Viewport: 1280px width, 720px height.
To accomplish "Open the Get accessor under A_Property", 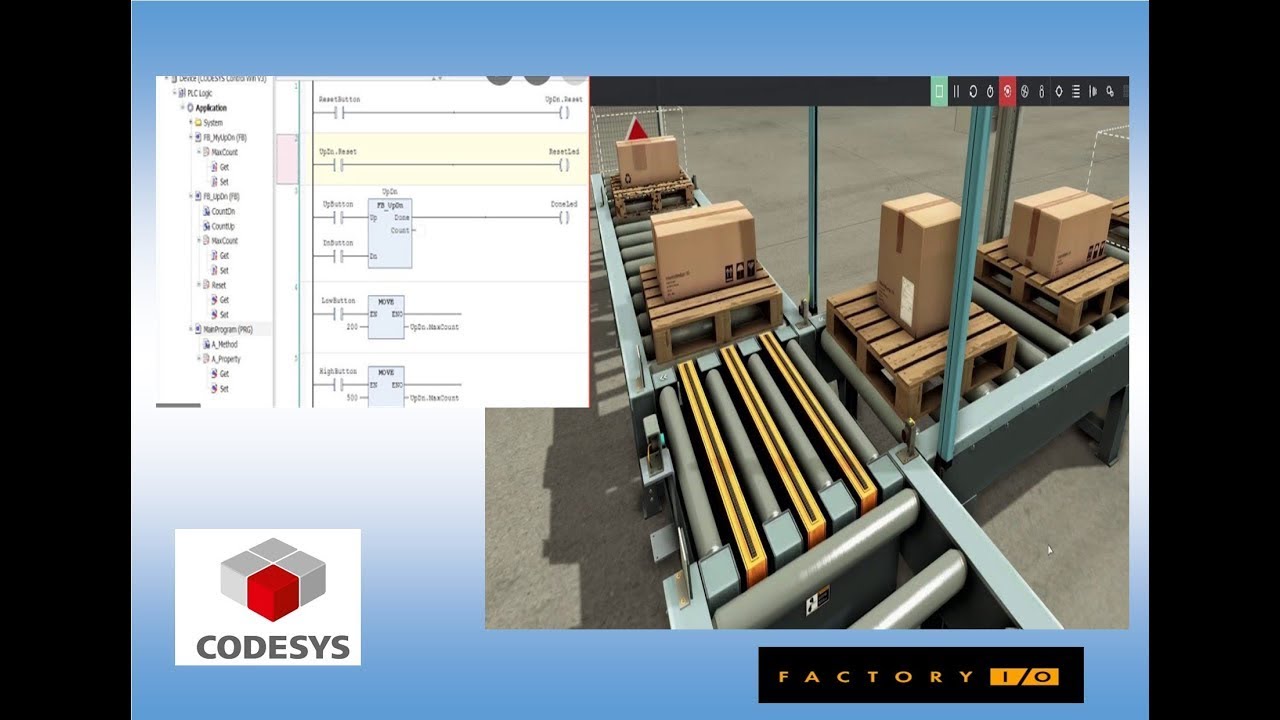I will [219, 374].
